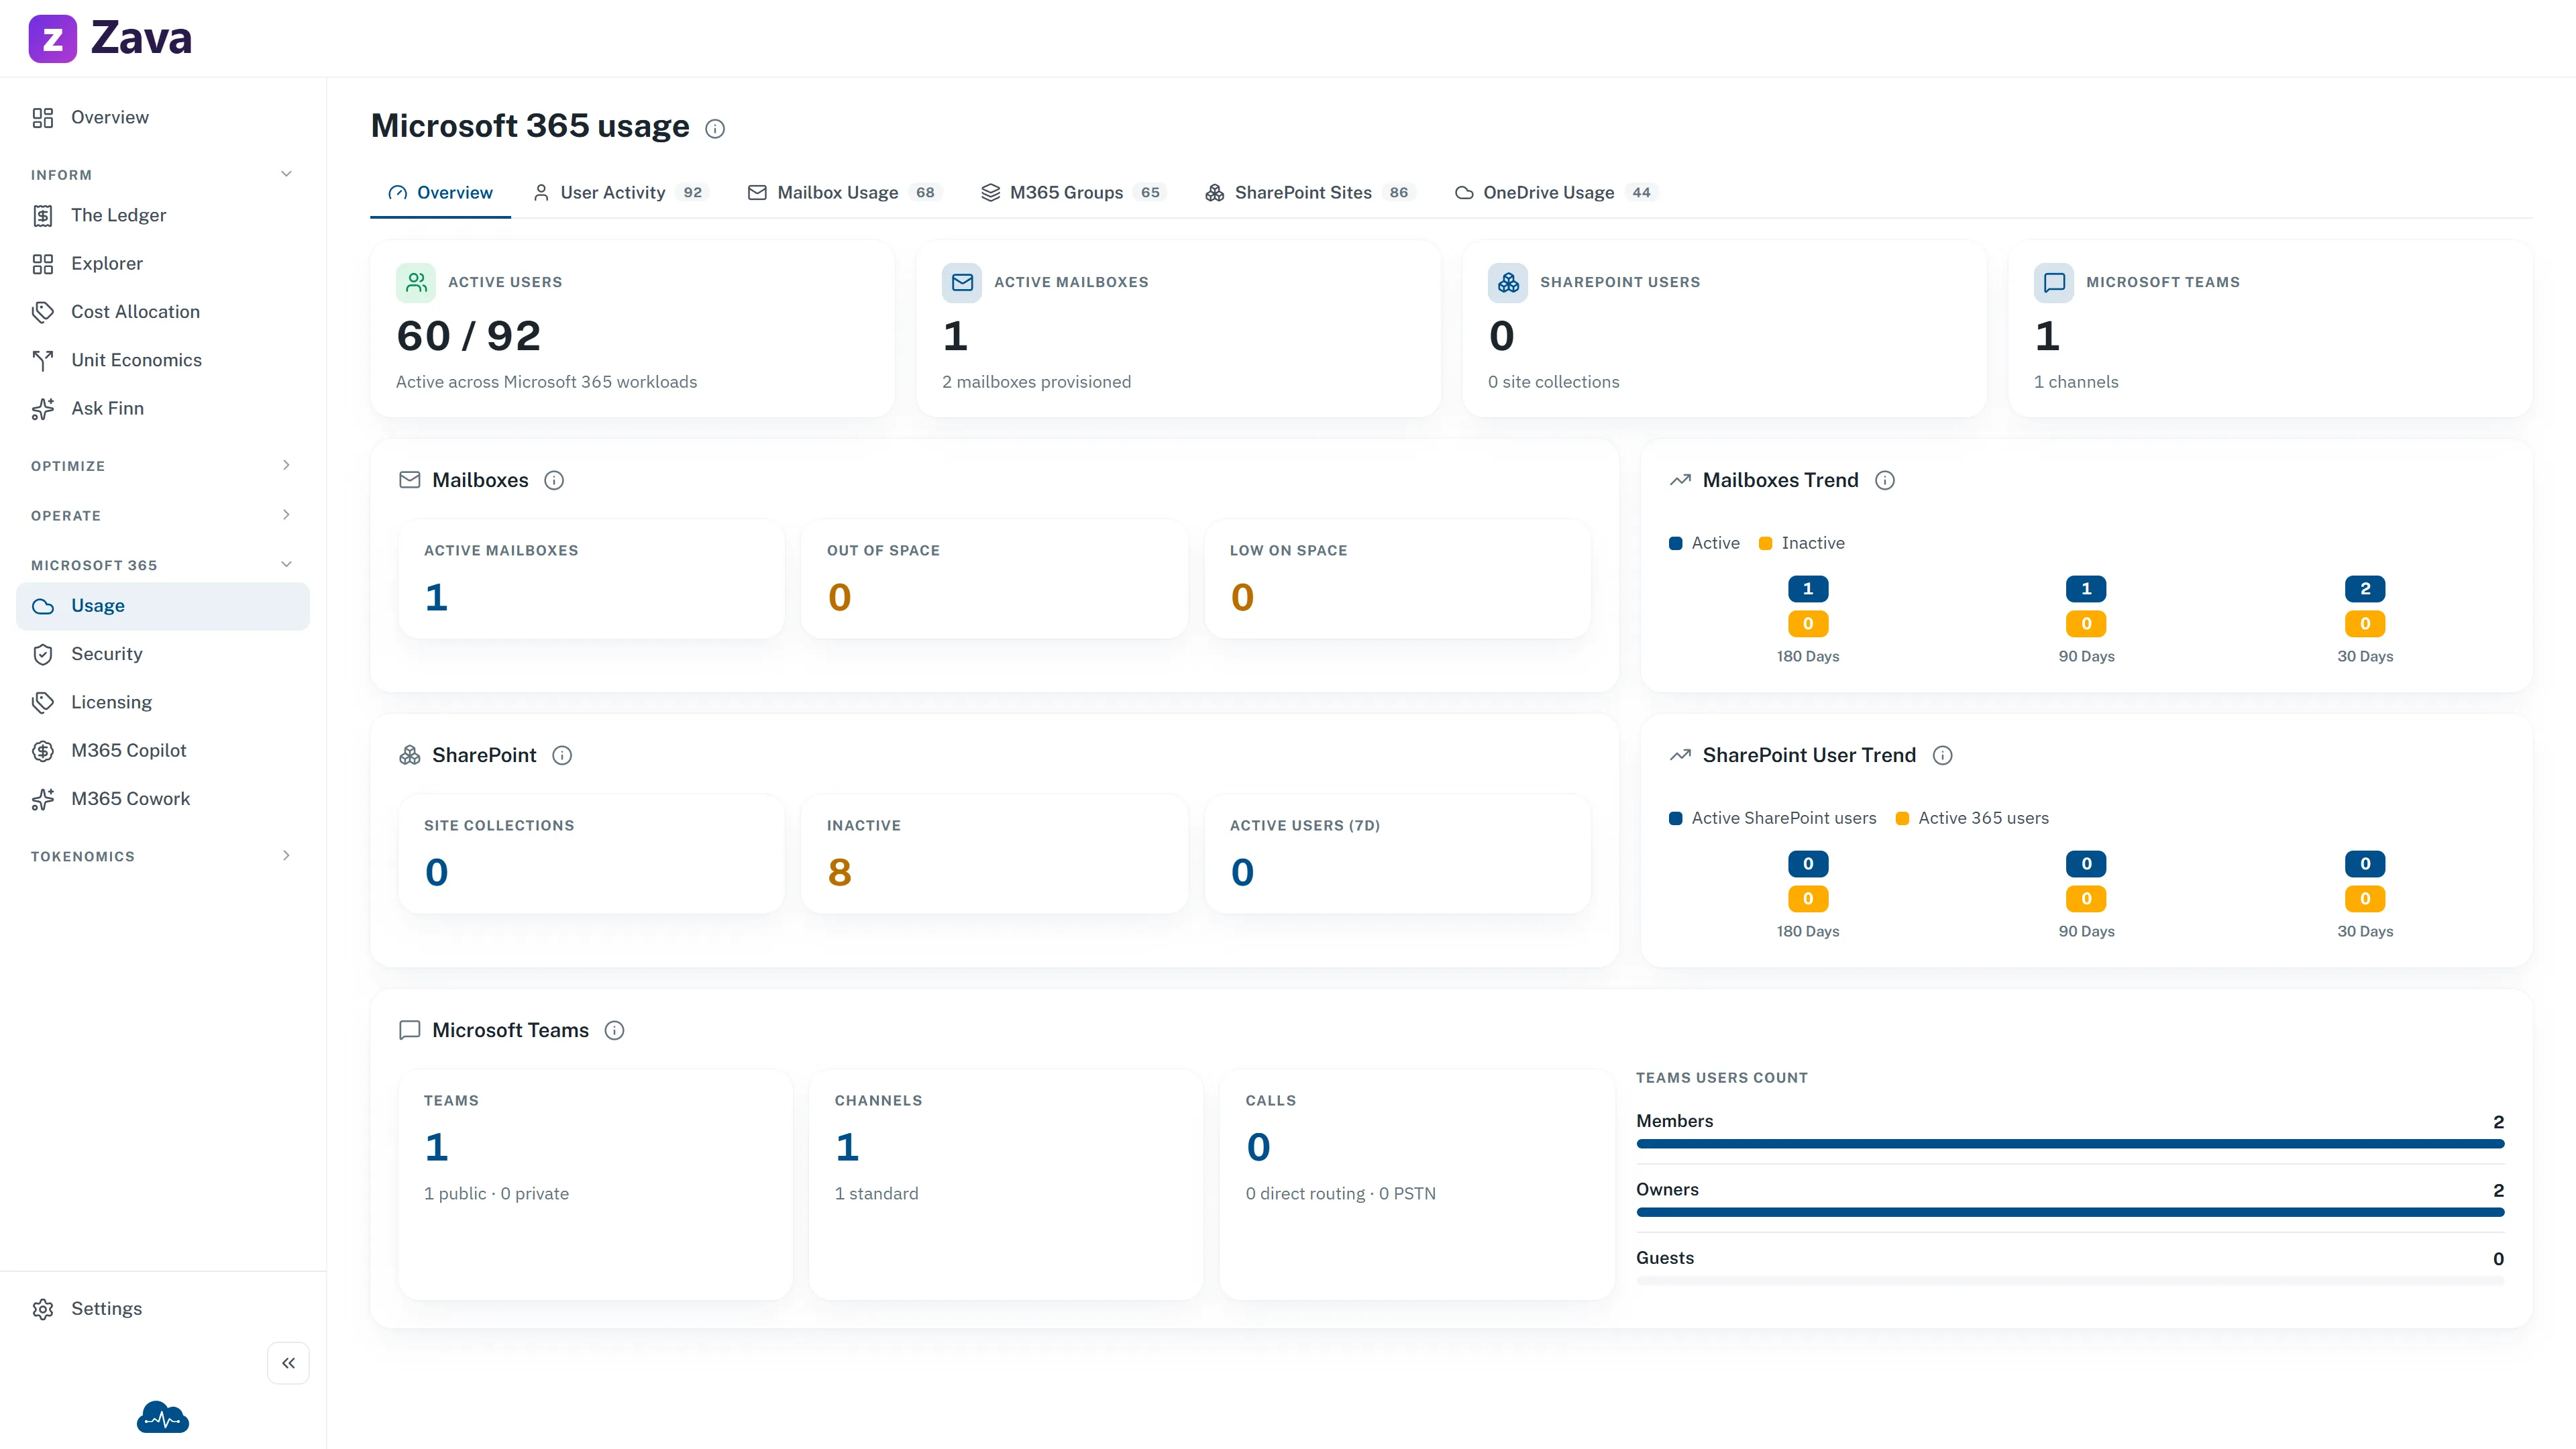The width and height of the screenshot is (2576, 1449).
Task: Open M365 Cowork page
Action: (x=163, y=799)
